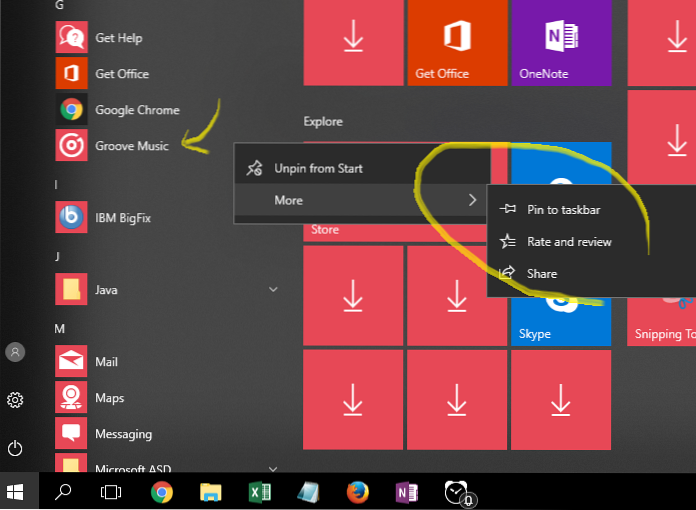Open the Get Help app

(x=118, y=38)
